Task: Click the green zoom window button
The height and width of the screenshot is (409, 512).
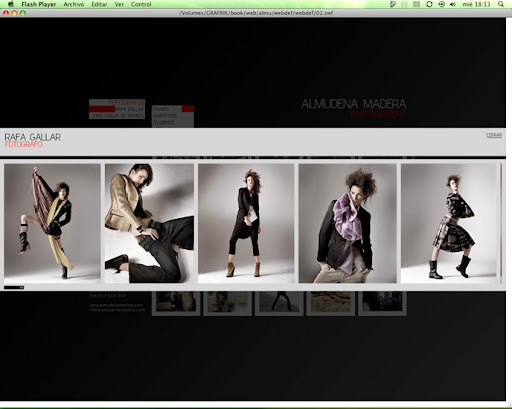Action: [x=23, y=13]
